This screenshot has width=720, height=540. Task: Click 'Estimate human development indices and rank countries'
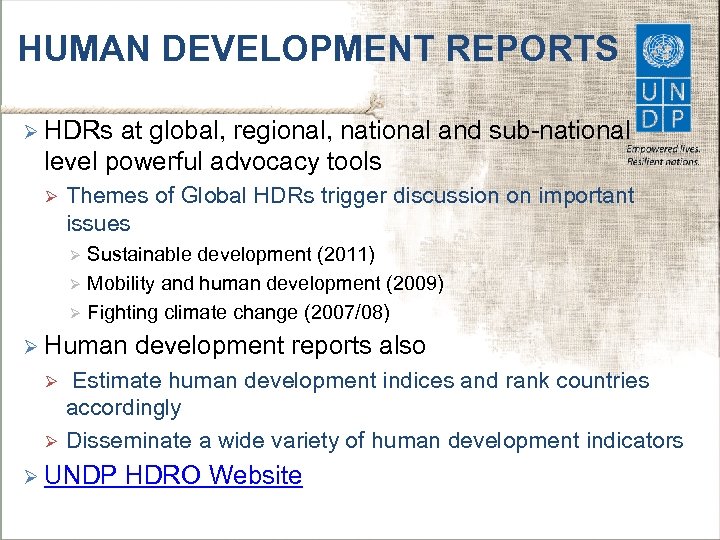(361, 381)
